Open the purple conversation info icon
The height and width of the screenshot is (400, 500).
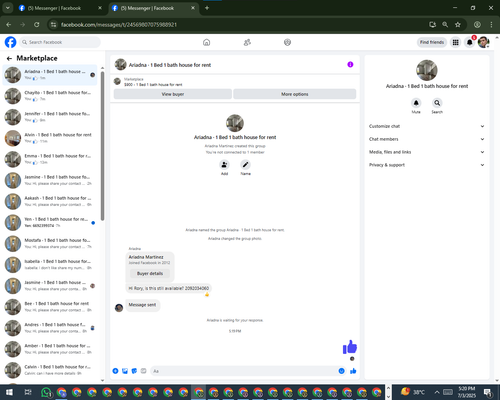click(350, 64)
